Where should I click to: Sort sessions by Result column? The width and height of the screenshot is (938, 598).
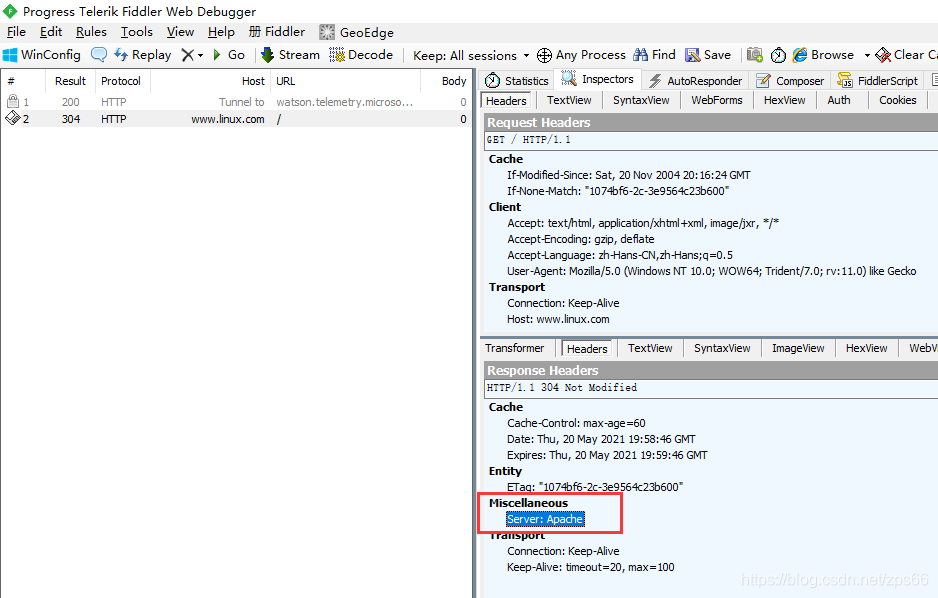pos(70,81)
